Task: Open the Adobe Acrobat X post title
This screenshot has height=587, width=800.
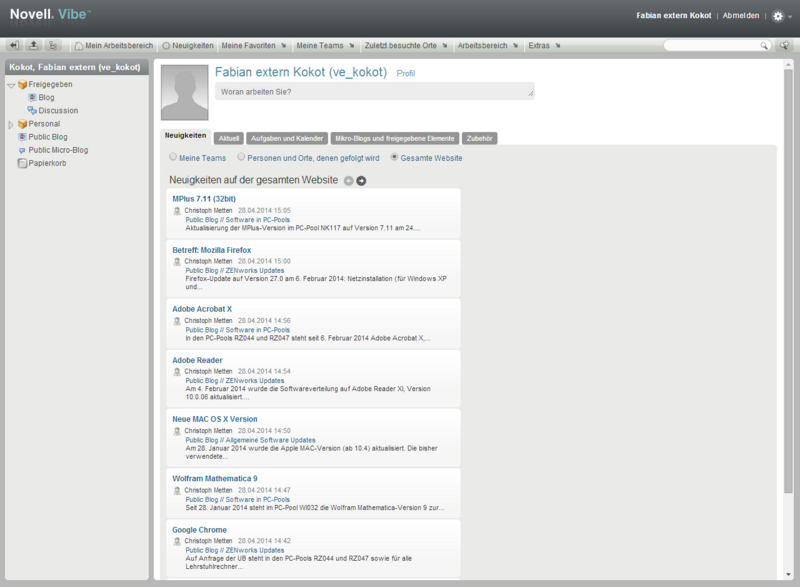Action: click(202, 309)
